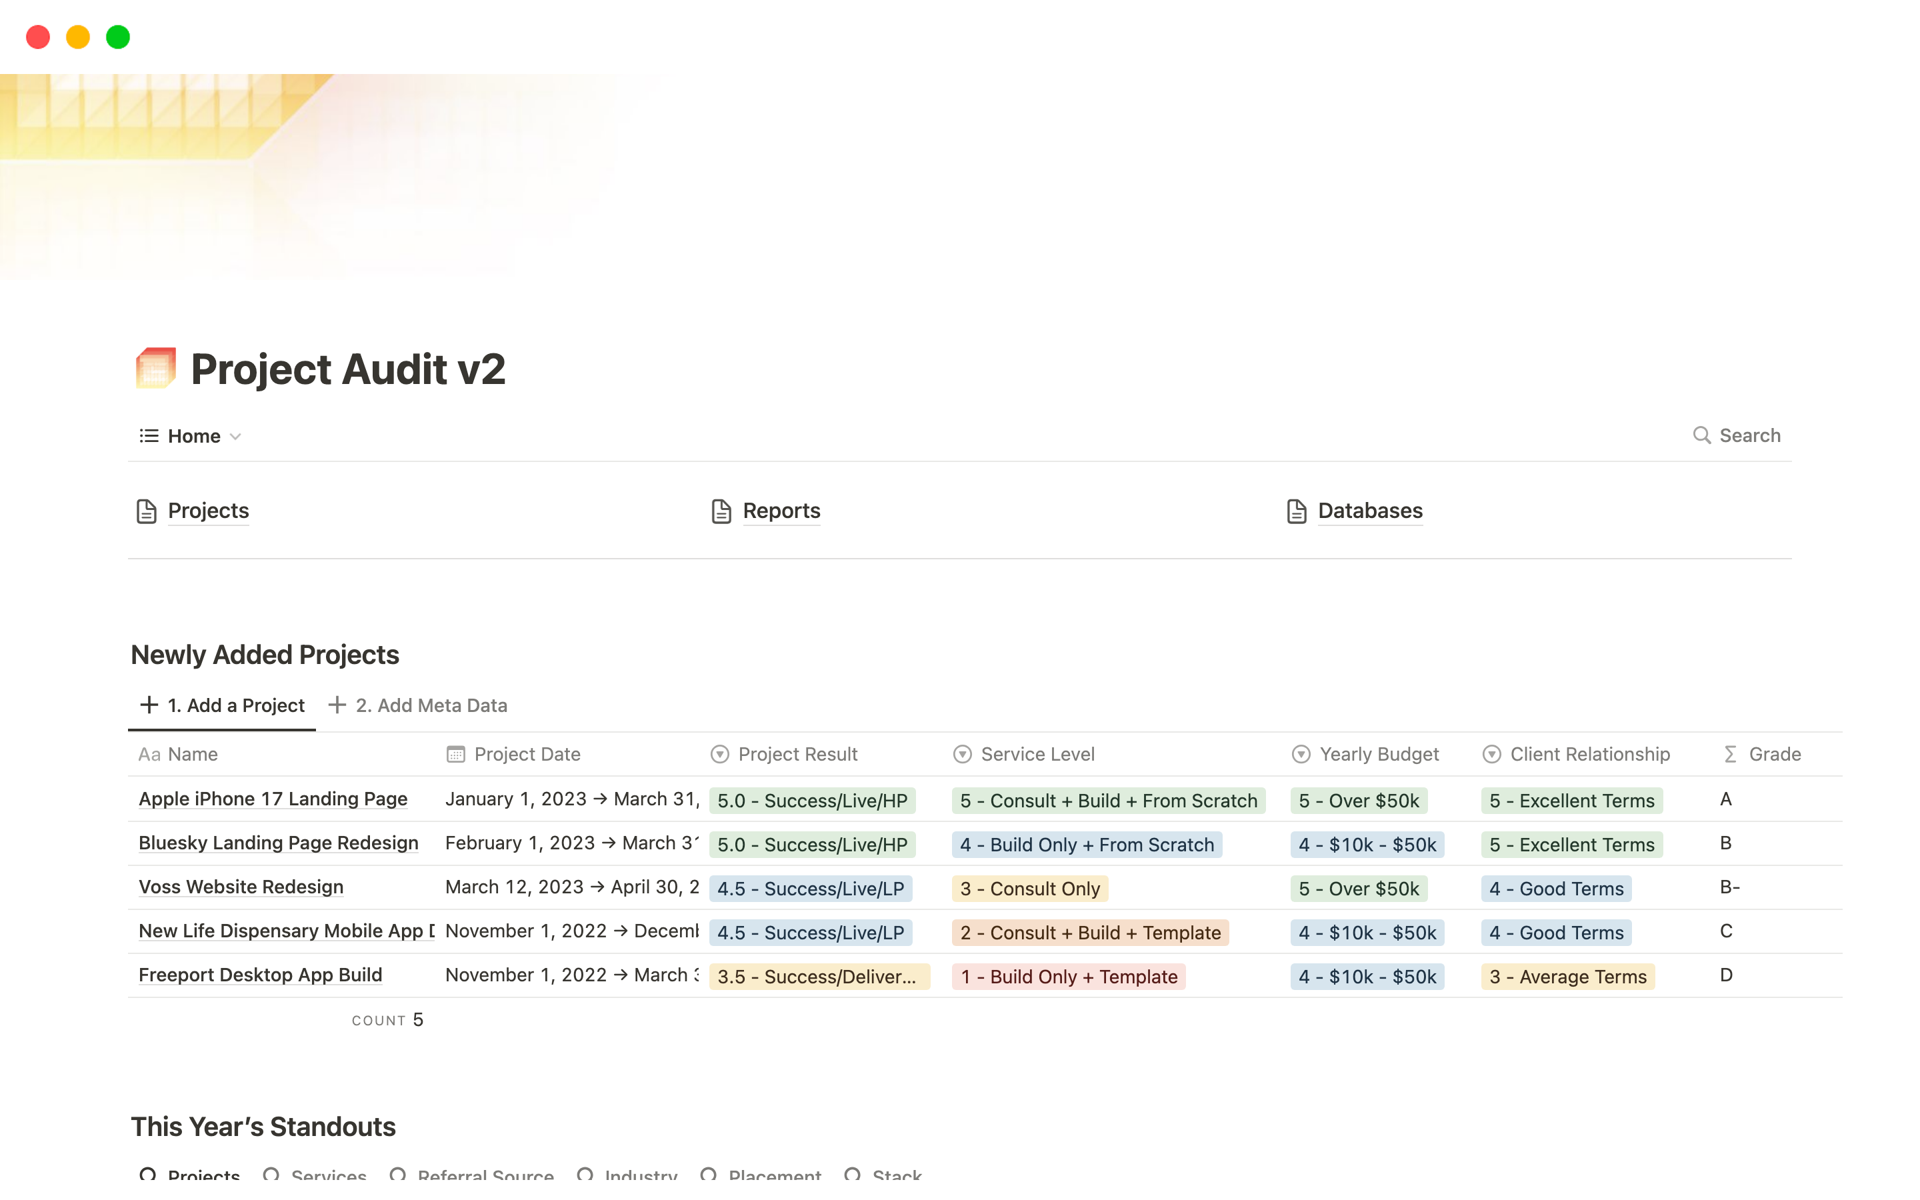Click the Search icon at top right

point(1701,435)
